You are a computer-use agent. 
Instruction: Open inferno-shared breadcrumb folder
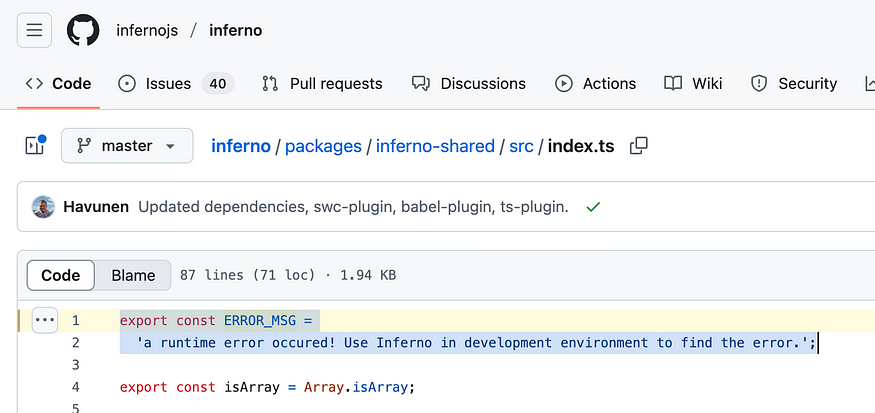[435, 146]
